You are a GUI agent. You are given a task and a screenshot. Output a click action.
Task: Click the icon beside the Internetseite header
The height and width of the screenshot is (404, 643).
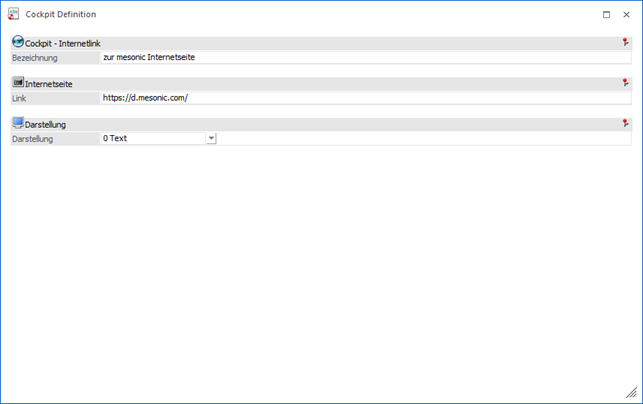click(x=18, y=84)
